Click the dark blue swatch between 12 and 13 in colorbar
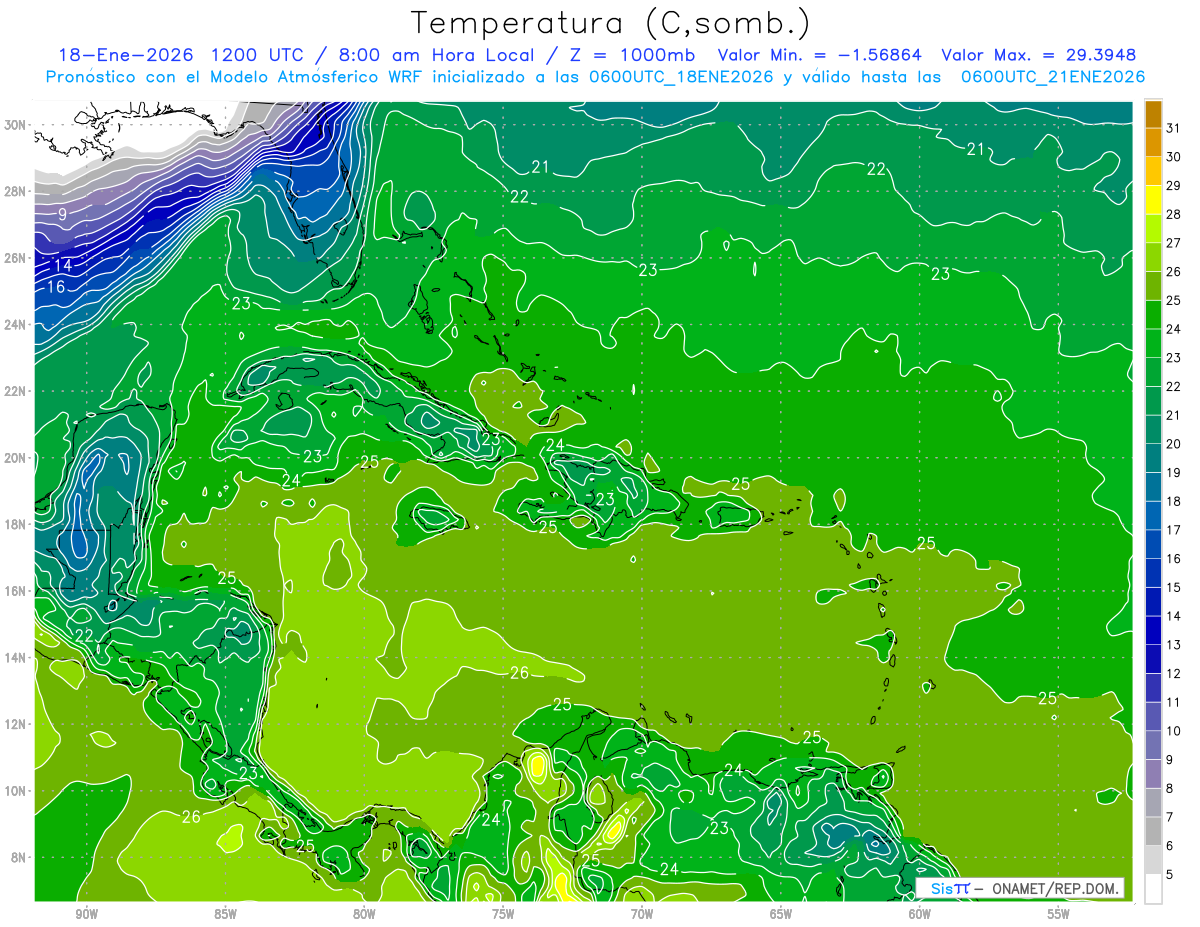 pos(1153,659)
